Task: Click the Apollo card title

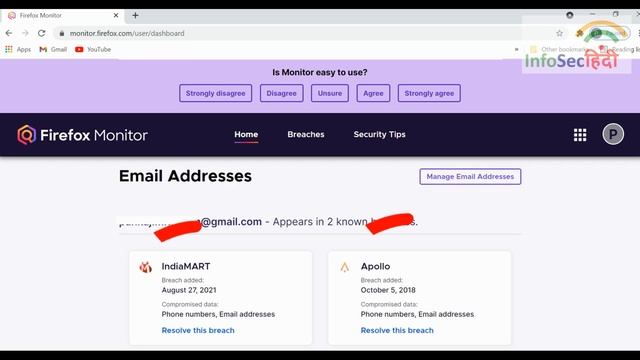Action: point(376,267)
